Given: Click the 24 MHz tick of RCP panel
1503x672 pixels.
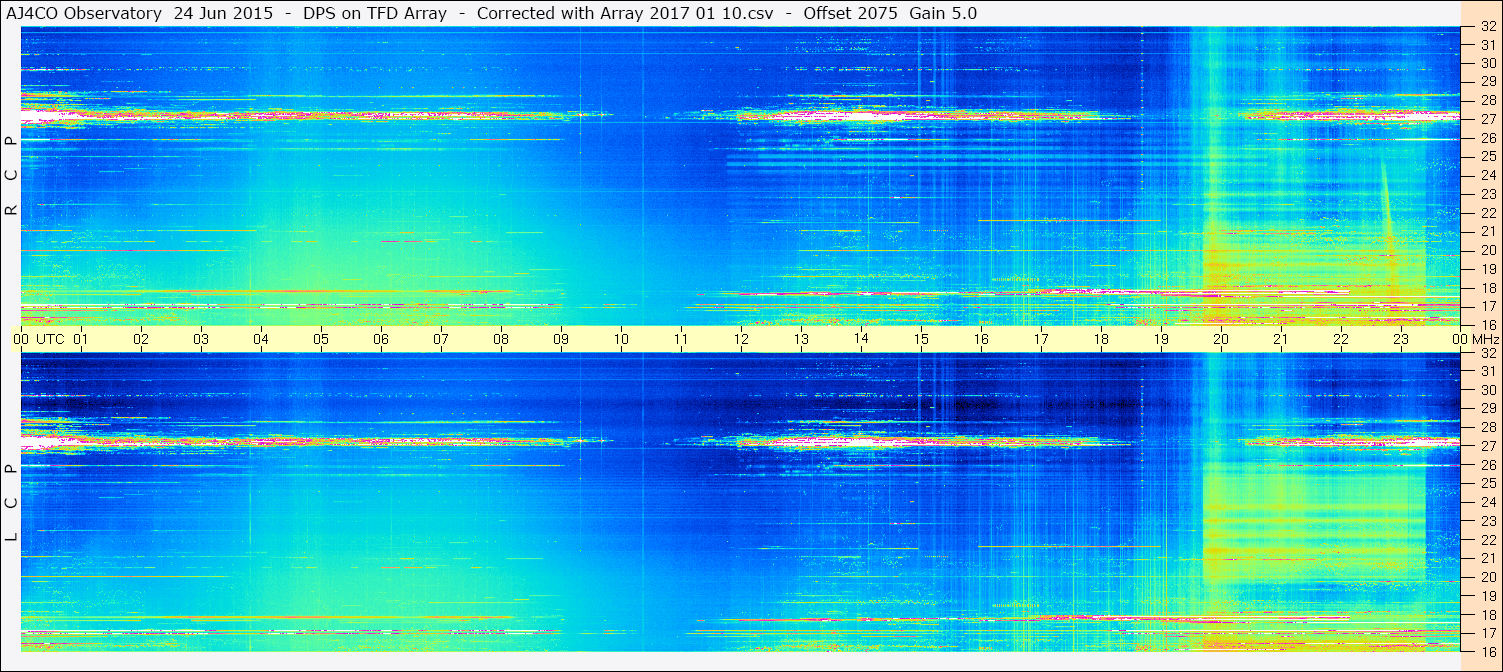Looking at the screenshot, I should tap(1487, 176).
